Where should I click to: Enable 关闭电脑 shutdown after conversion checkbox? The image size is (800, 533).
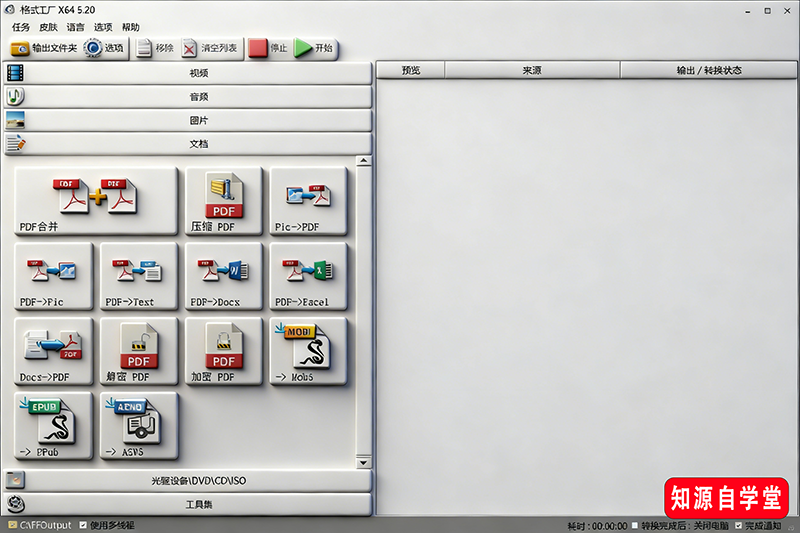tap(634, 525)
